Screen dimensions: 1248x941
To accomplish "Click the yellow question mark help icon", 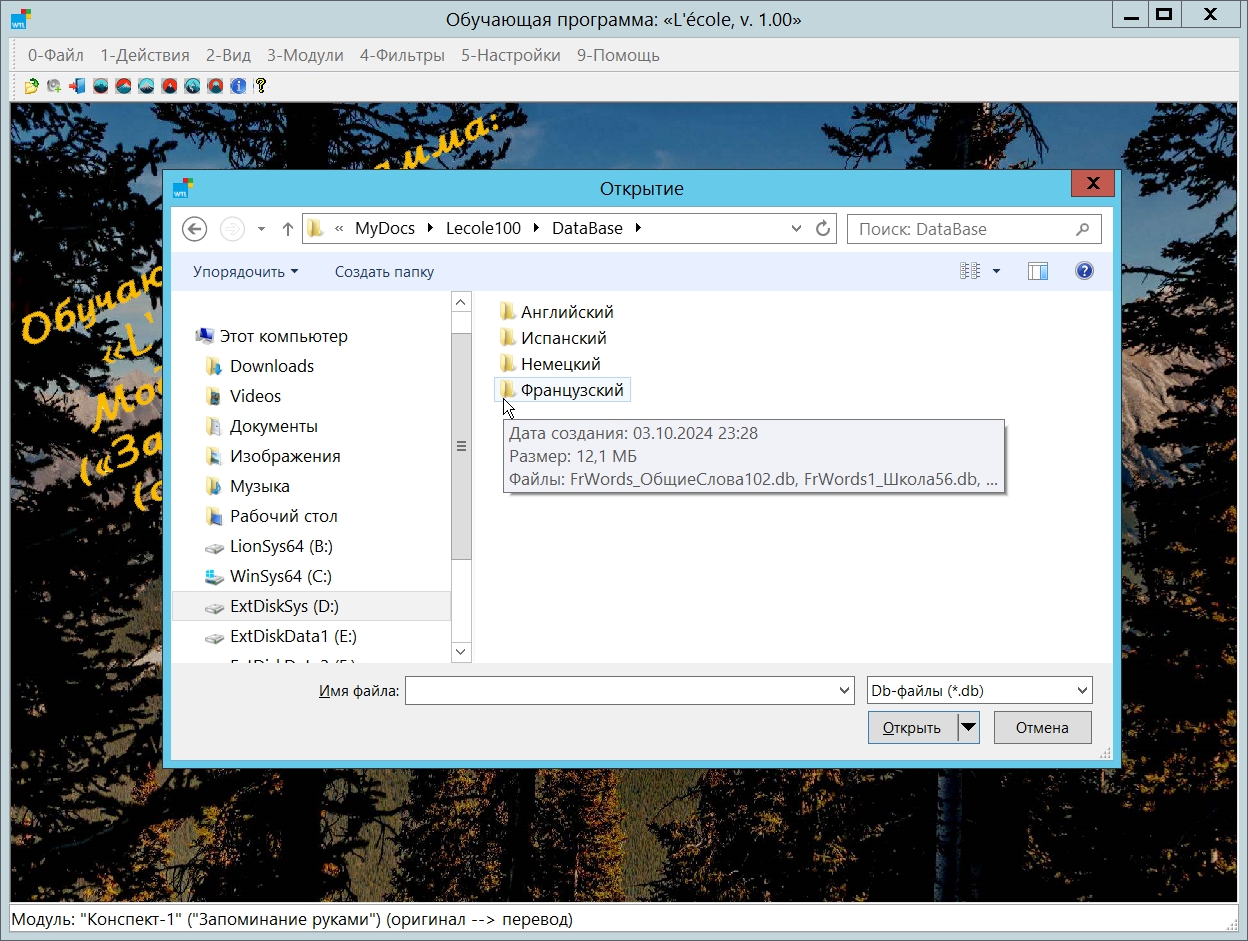I will tap(260, 86).
